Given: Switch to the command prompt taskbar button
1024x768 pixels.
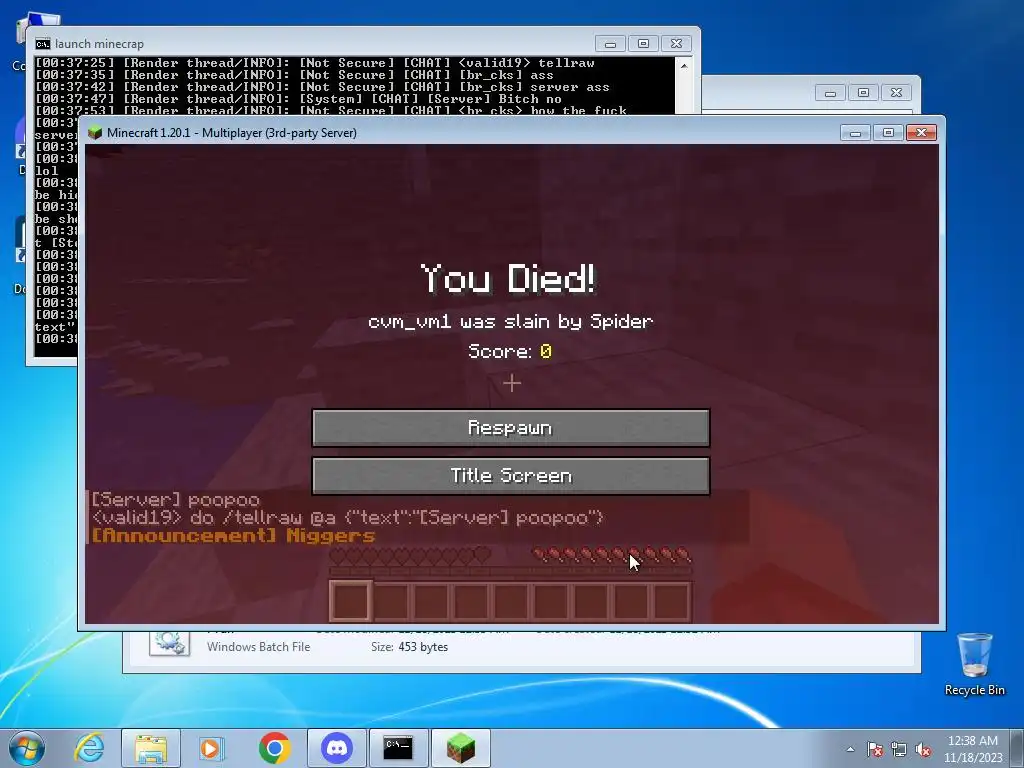Looking at the screenshot, I should (x=398, y=748).
